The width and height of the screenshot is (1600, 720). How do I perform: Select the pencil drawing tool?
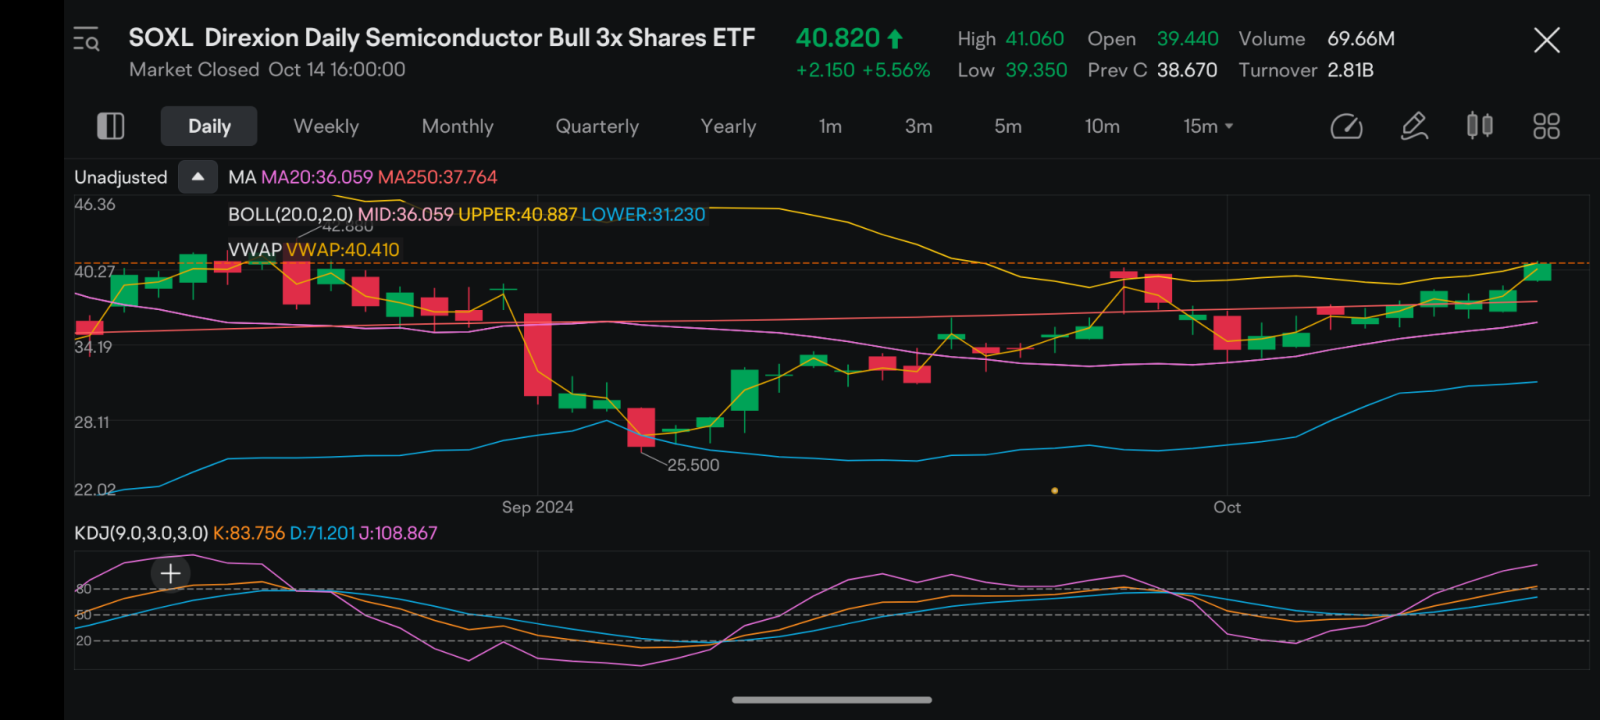[1414, 126]
